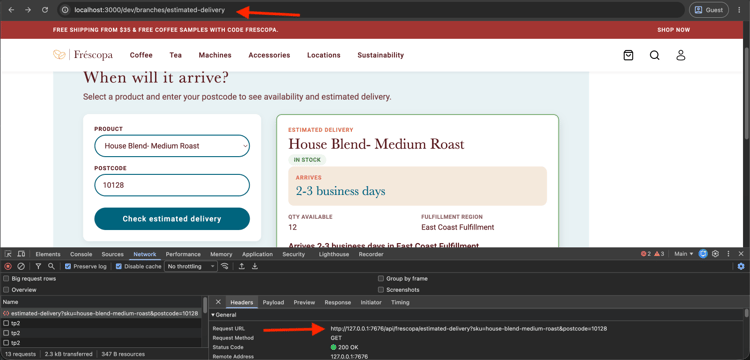Uncheck Disable cache
Image resolution: width=750 pixels, height=360 pixels.
pyautogui.click(x=119, y=266)
